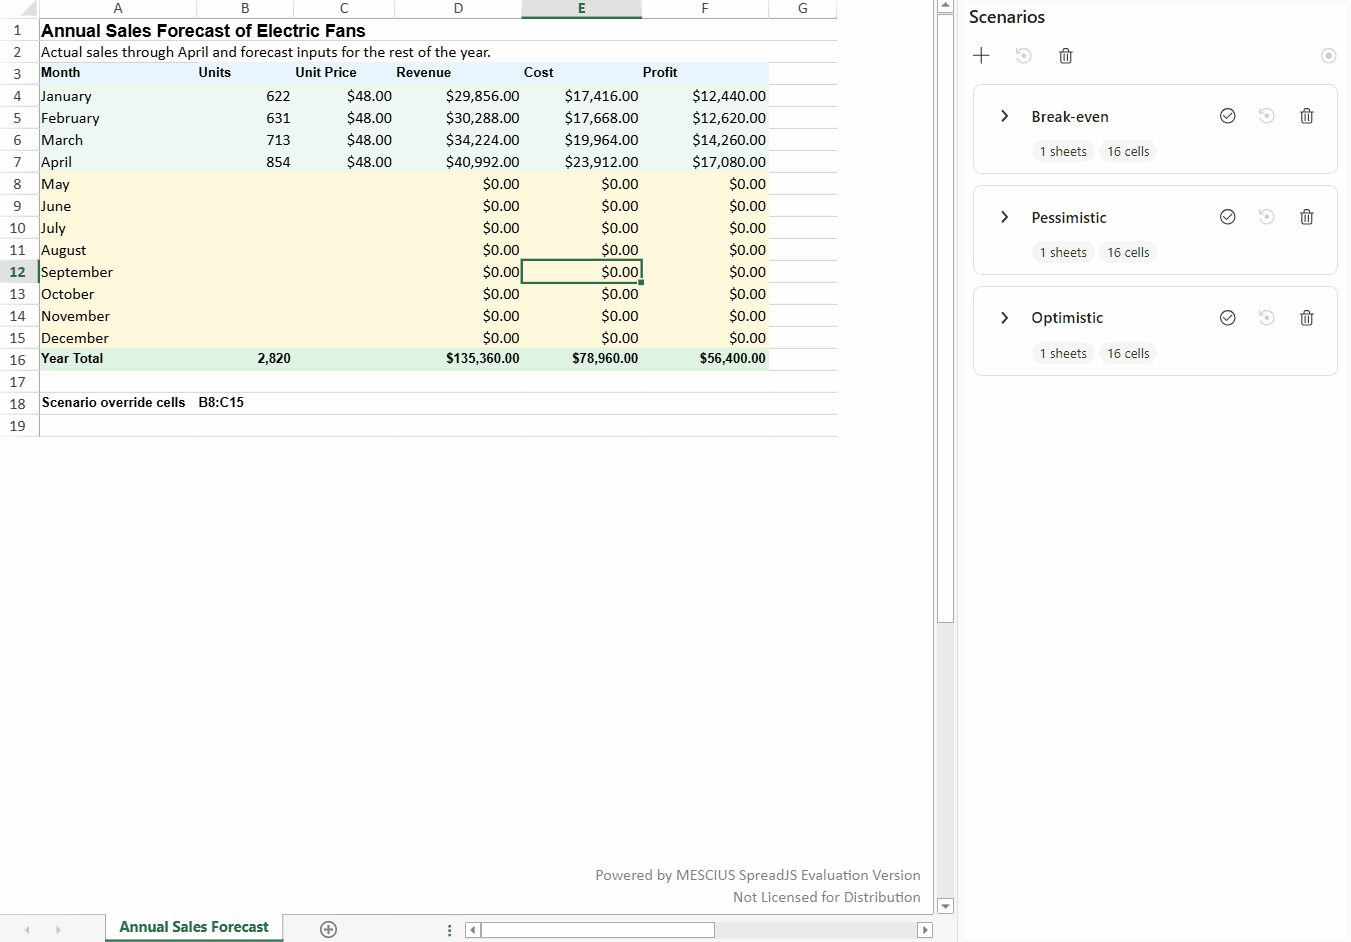The height and width of the screenshot is (942, 1351).
Task: Delete the Optimistic scenario
Action: (x=1306, y=318)
